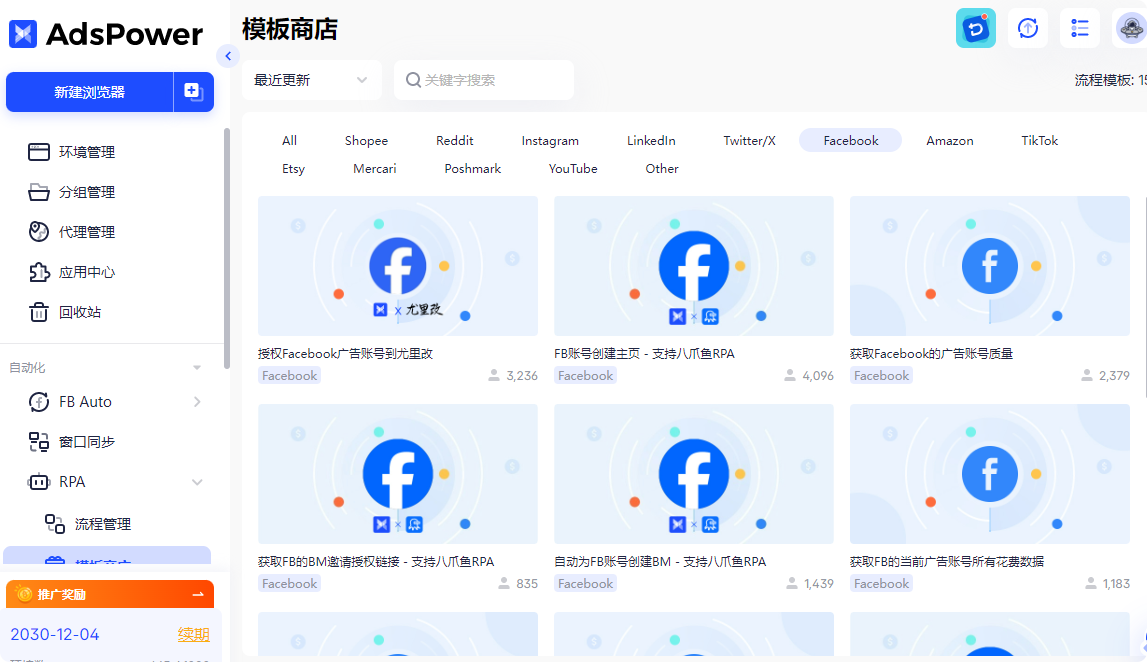1147x662 pixels.
Task: Click the expiry date 2030-12-04
Action: 55,634
